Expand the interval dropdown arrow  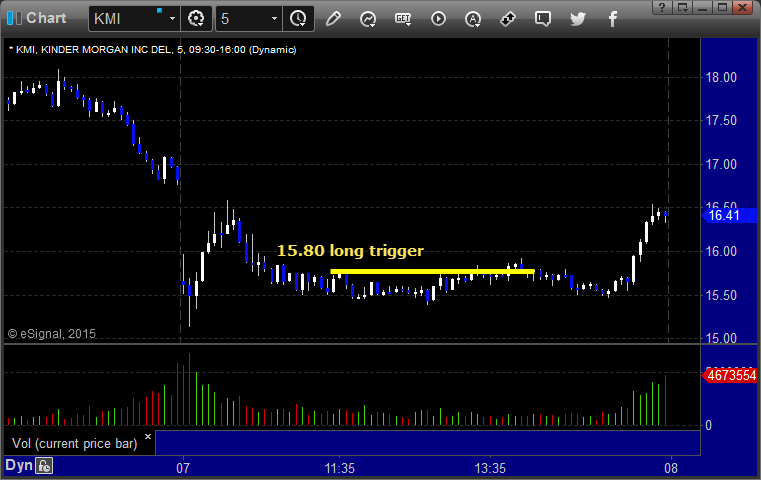coord(274,19)
